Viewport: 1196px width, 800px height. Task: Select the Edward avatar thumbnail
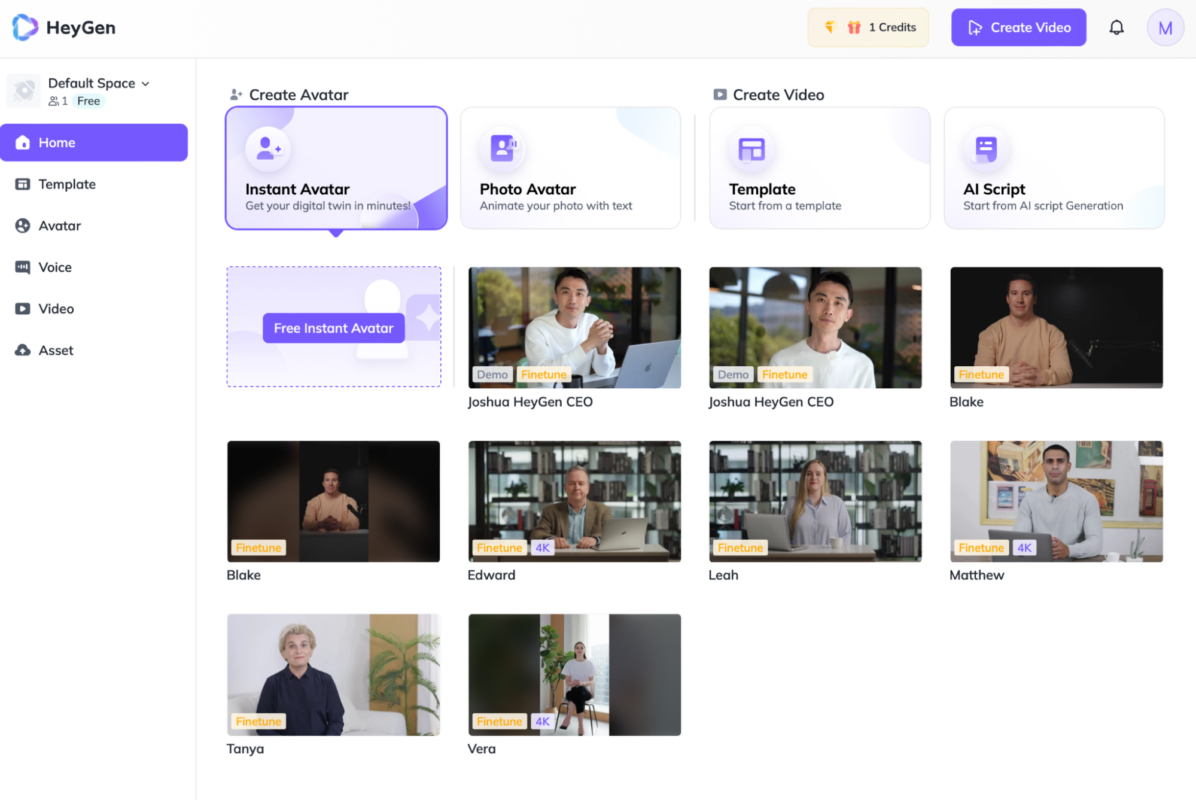pos(574,501)
